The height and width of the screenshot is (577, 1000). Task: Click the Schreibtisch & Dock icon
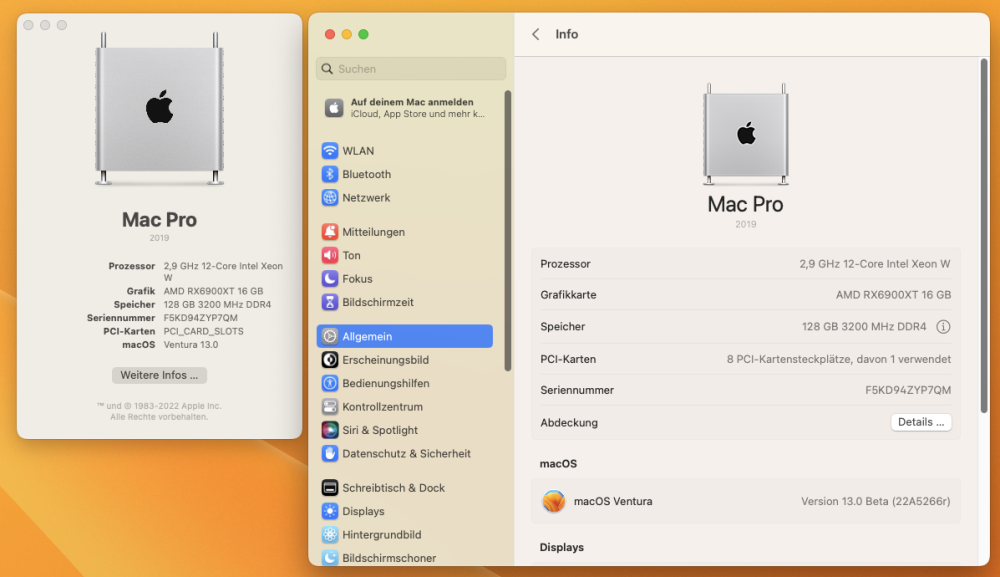tap(330, 488)
